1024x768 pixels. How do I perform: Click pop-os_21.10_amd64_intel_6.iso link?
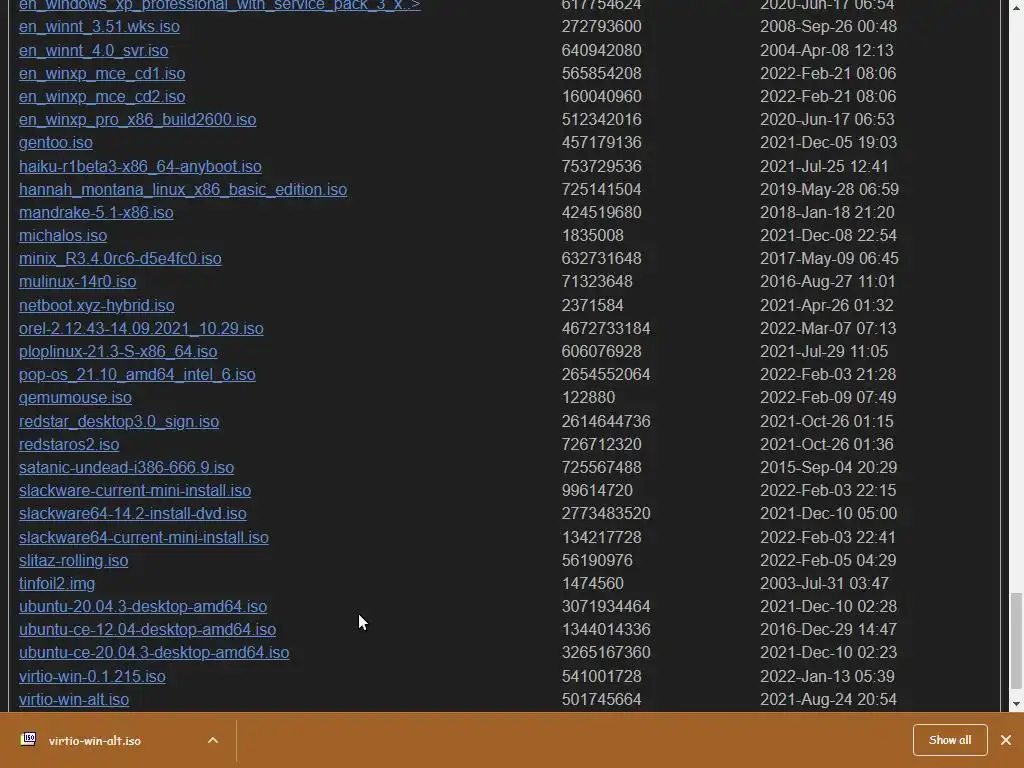[137, 374]
